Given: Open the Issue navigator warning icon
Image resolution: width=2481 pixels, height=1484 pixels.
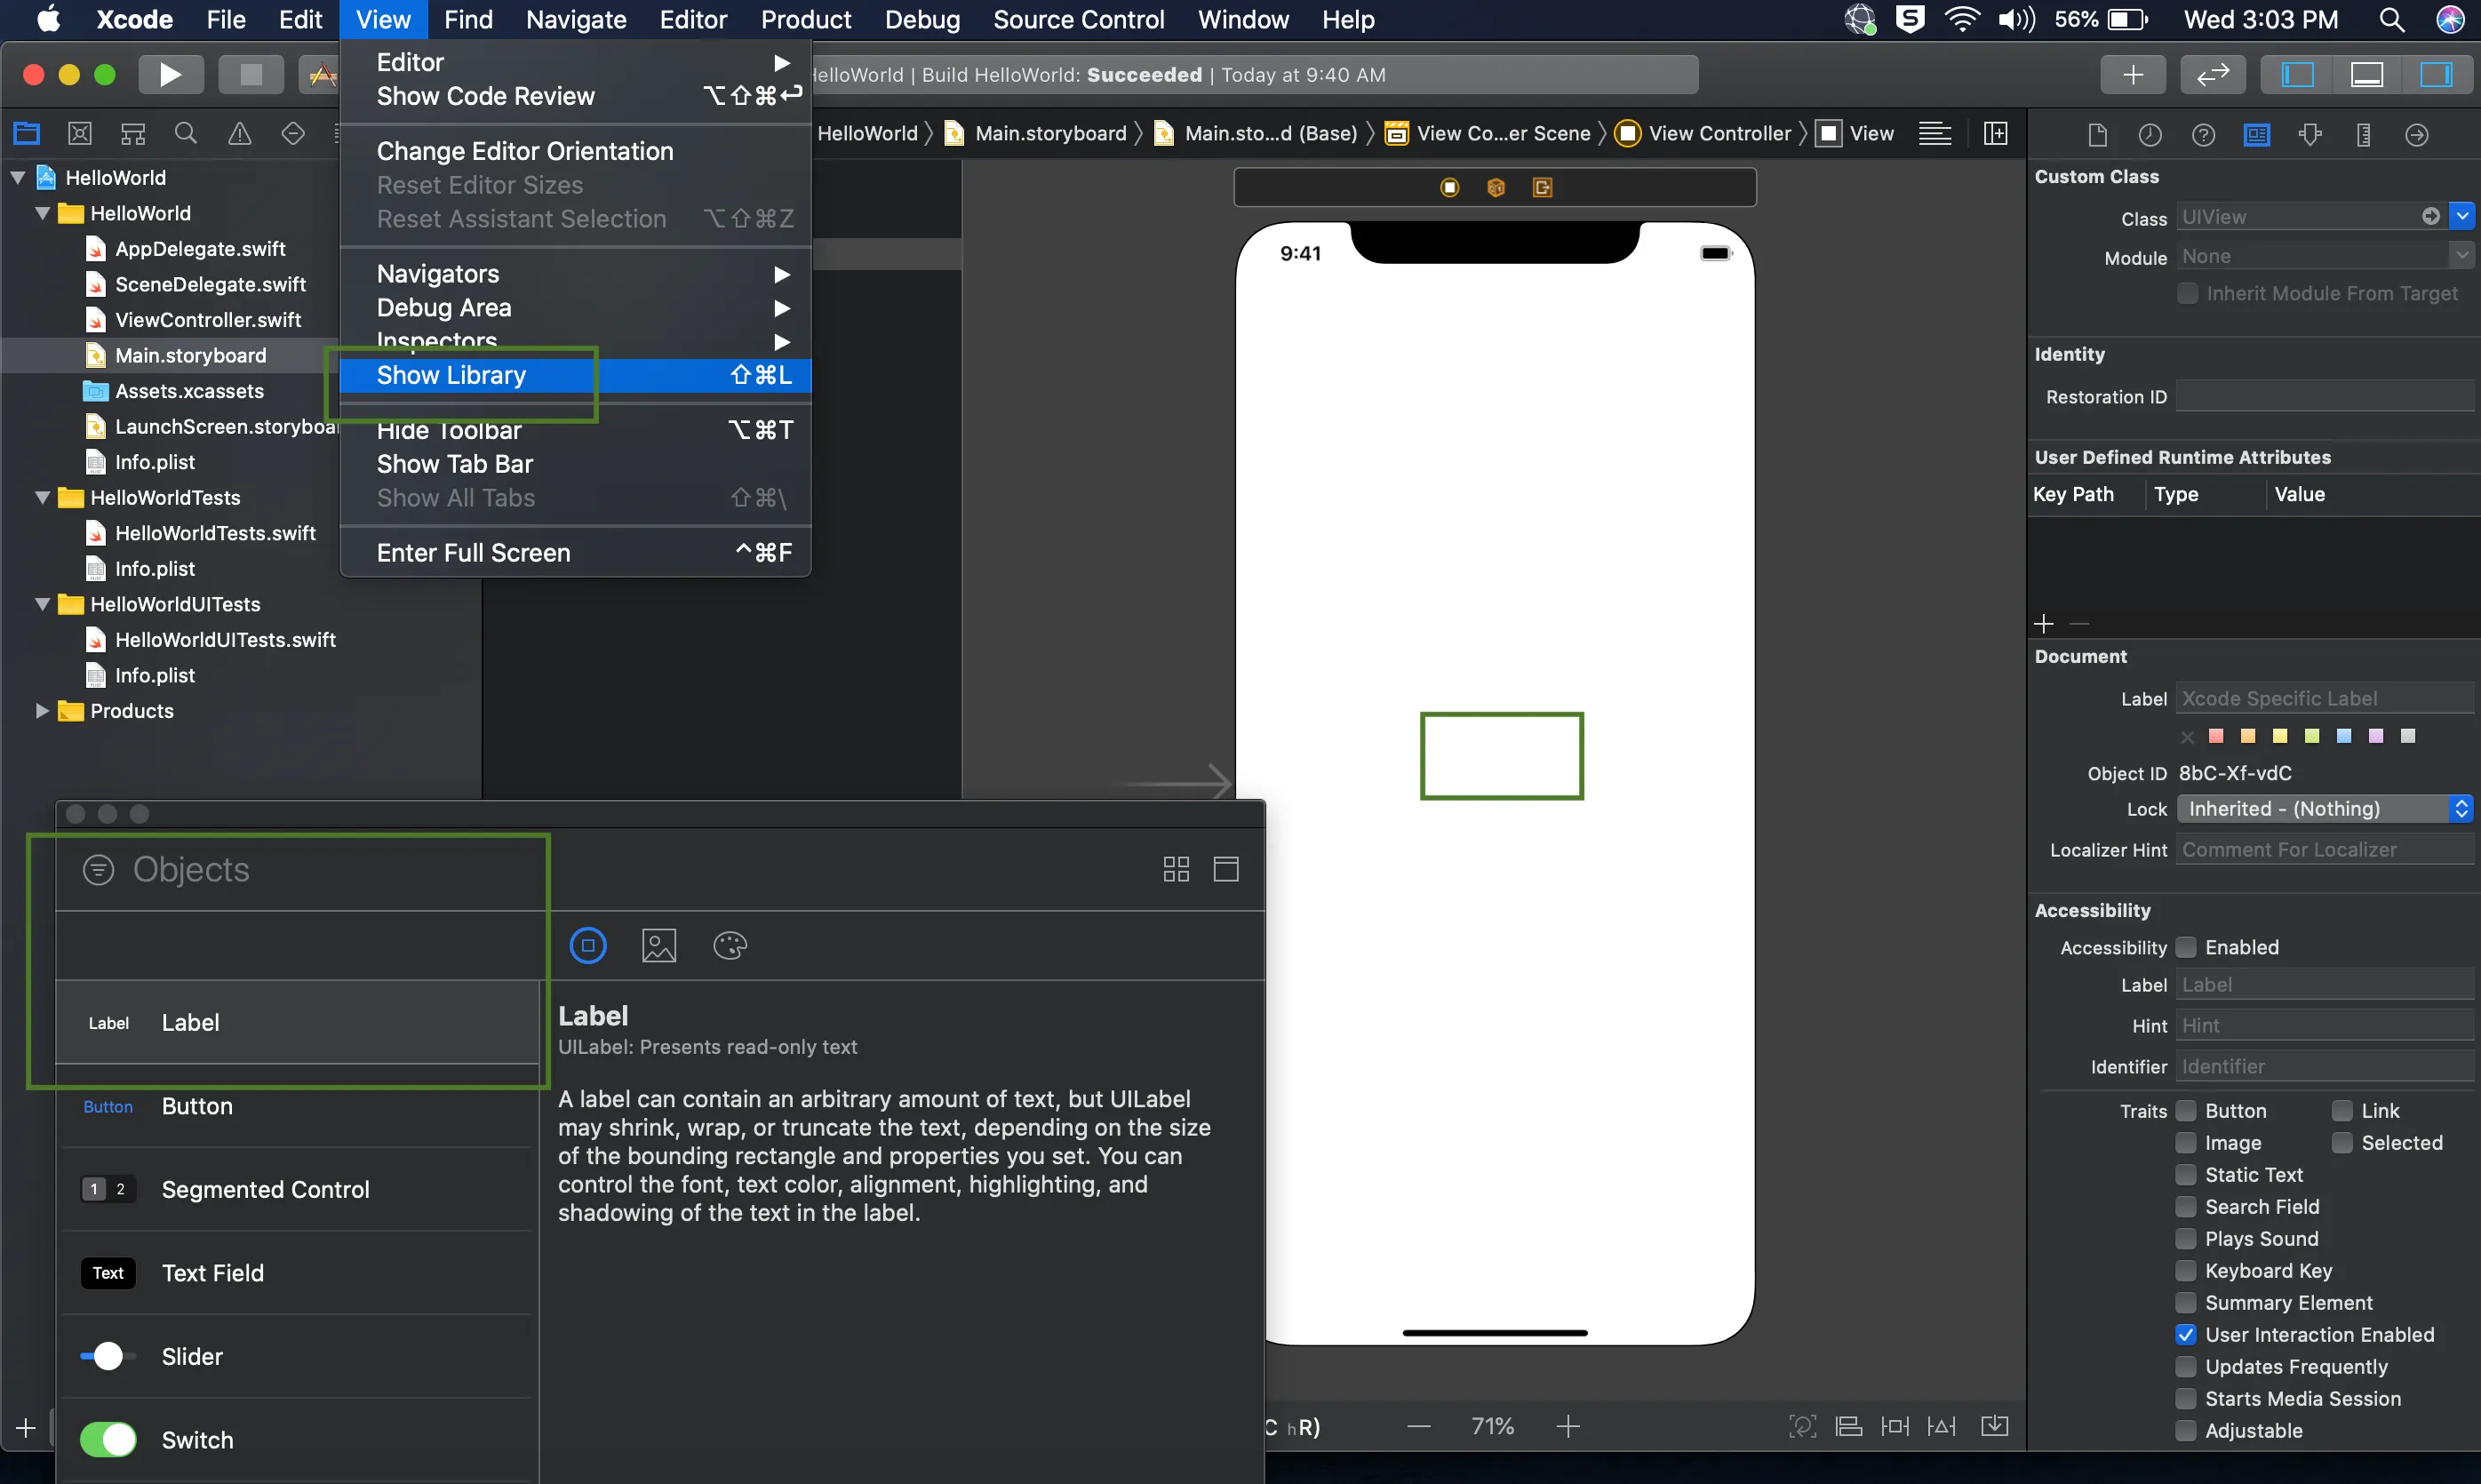Looking at the screenshot, I should click(x=240, y=134).
